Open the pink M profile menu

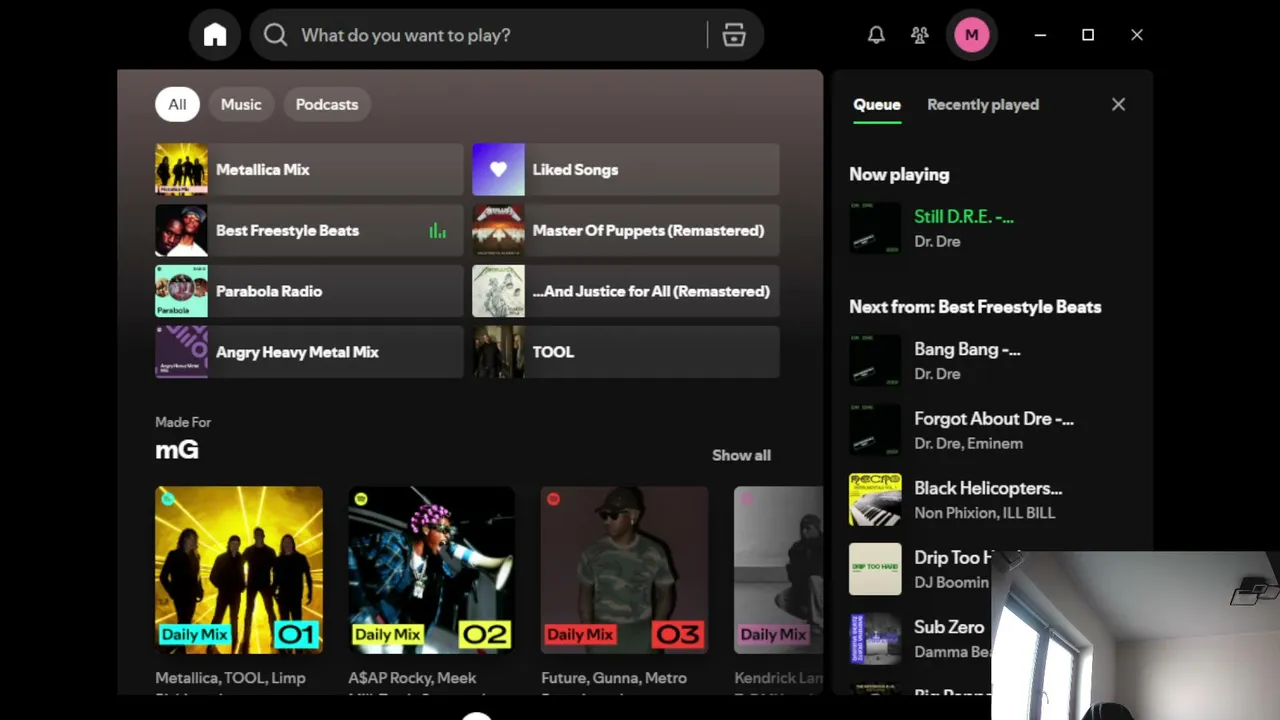click(x=971, y=35)
